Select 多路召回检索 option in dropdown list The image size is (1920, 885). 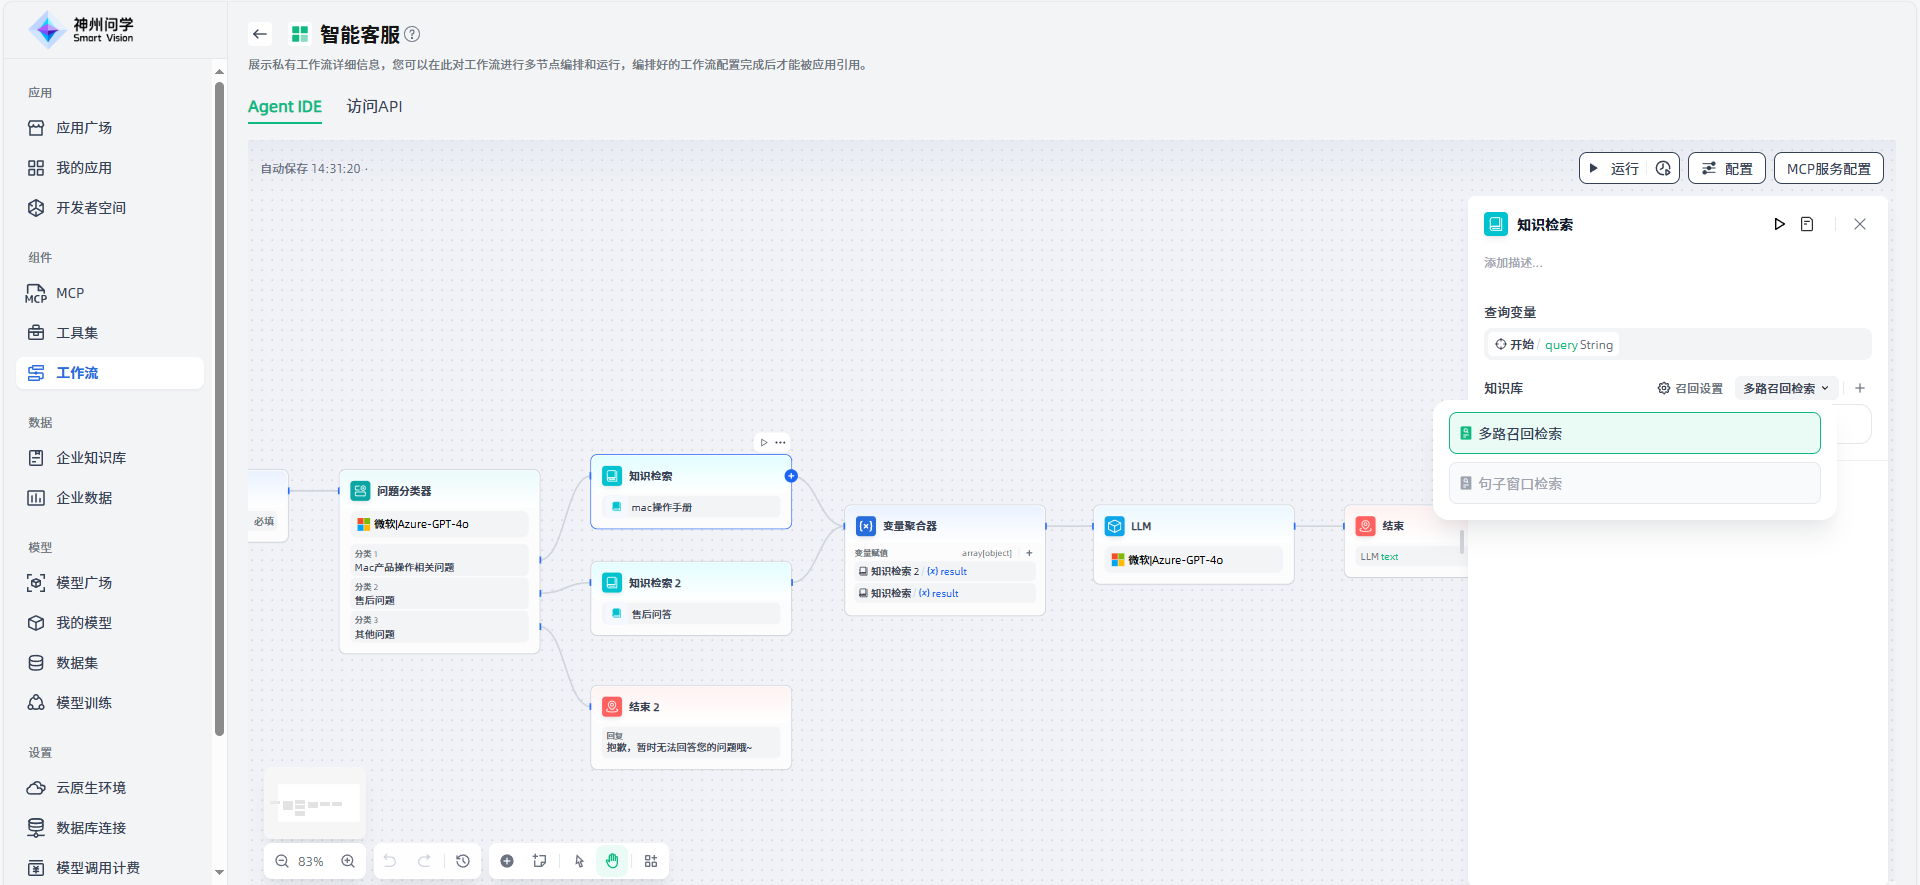(1634, 433)
